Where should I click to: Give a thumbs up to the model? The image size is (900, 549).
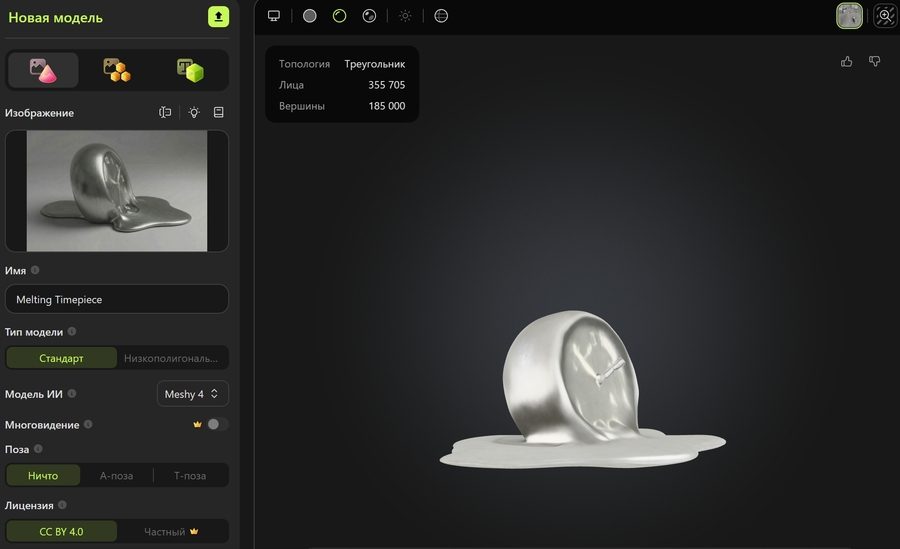(x=847, y=61)
